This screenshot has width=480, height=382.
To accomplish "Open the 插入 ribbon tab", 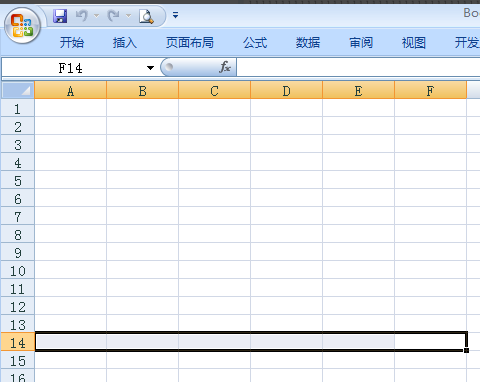I will pos(125,43).
